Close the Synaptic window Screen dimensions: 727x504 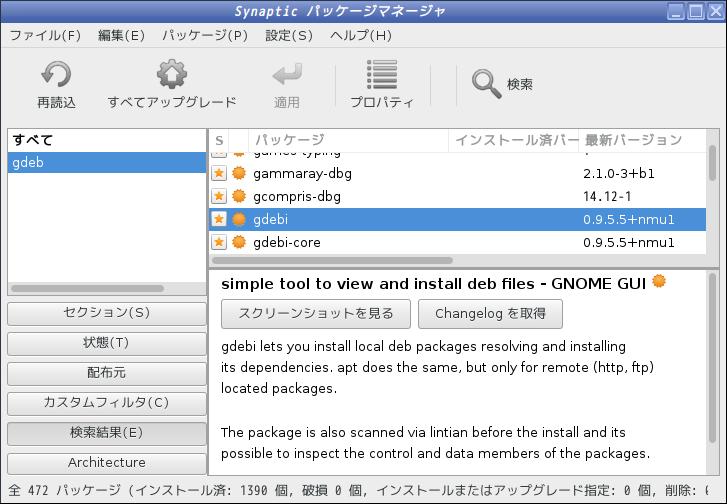point(715,11)
